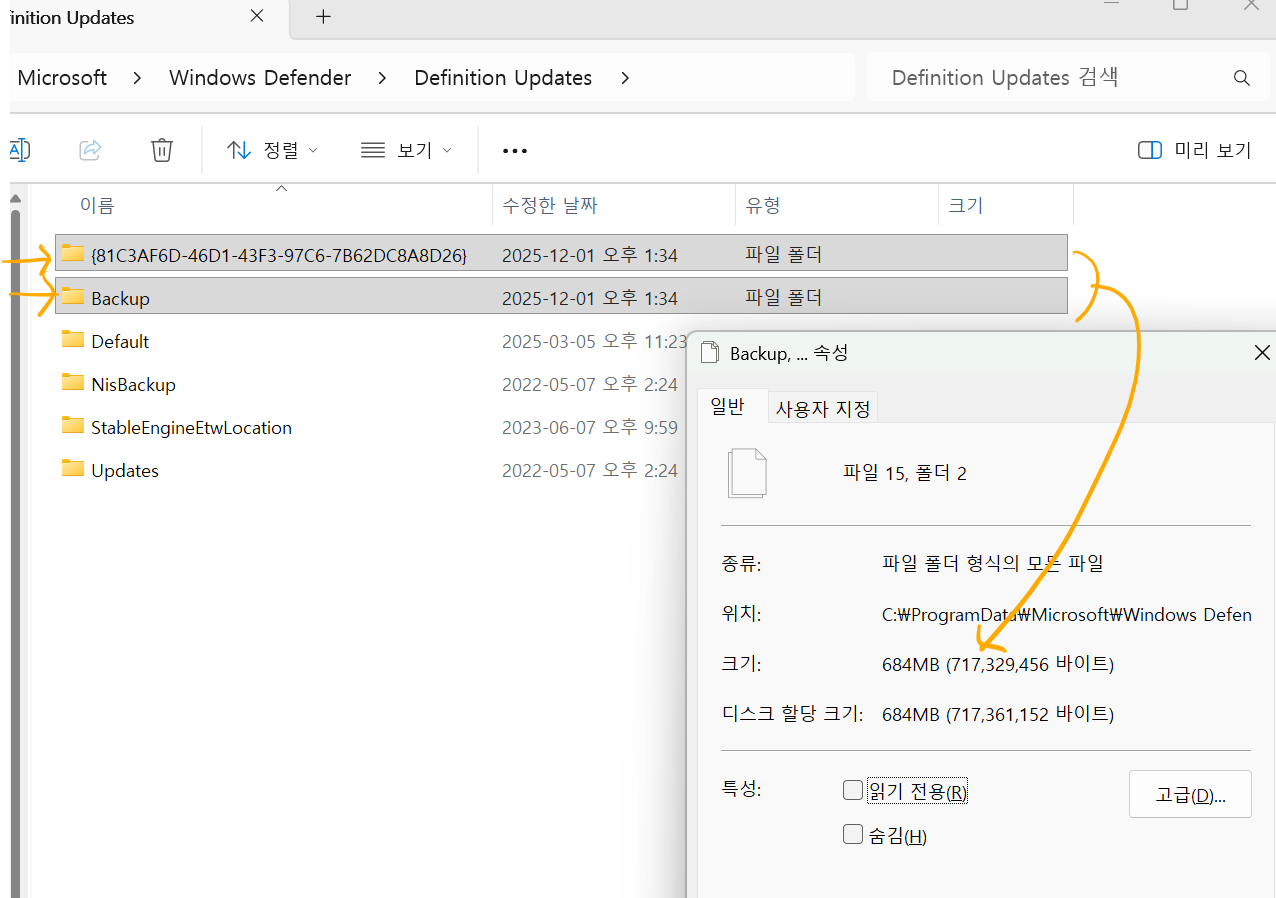Select the rename icon on the toolbar

[18, 150]
